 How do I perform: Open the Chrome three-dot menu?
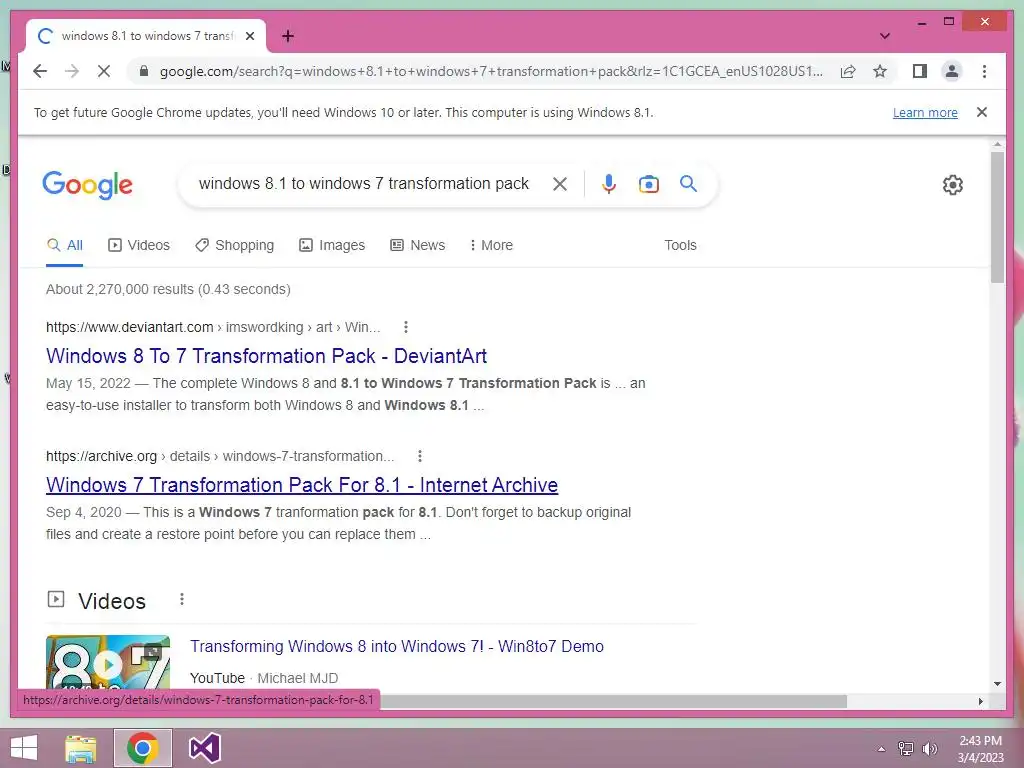(x=984, y=71)
